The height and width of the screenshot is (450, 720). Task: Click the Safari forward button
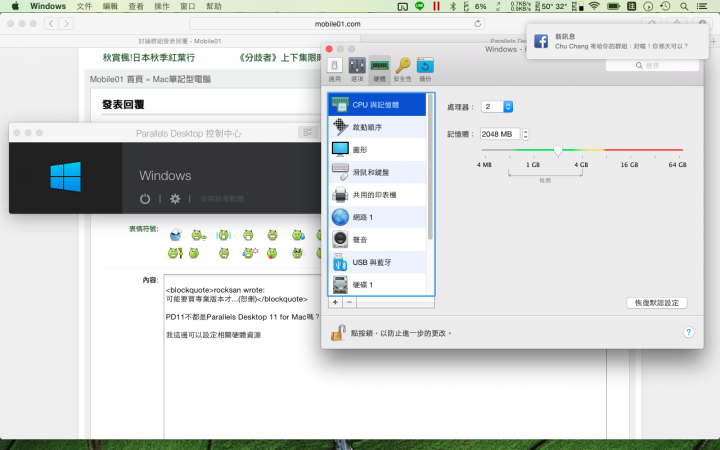(66, 23)
